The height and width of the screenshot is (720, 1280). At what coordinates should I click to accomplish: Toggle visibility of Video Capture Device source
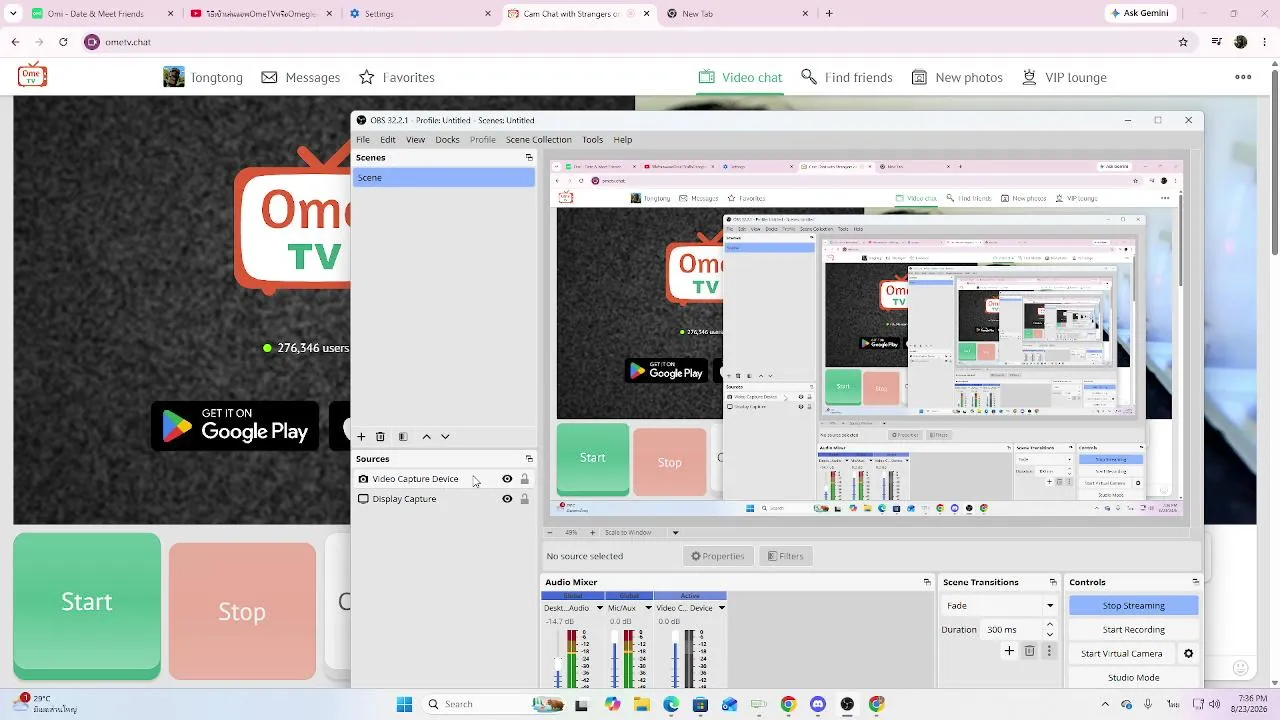(x=507, y=479)
